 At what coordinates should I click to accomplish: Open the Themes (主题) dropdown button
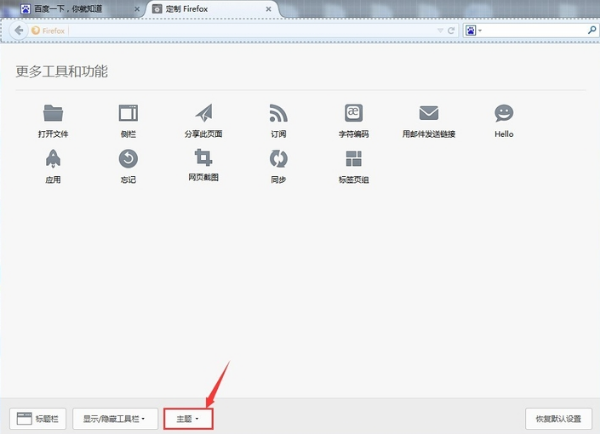click(188, 419)
